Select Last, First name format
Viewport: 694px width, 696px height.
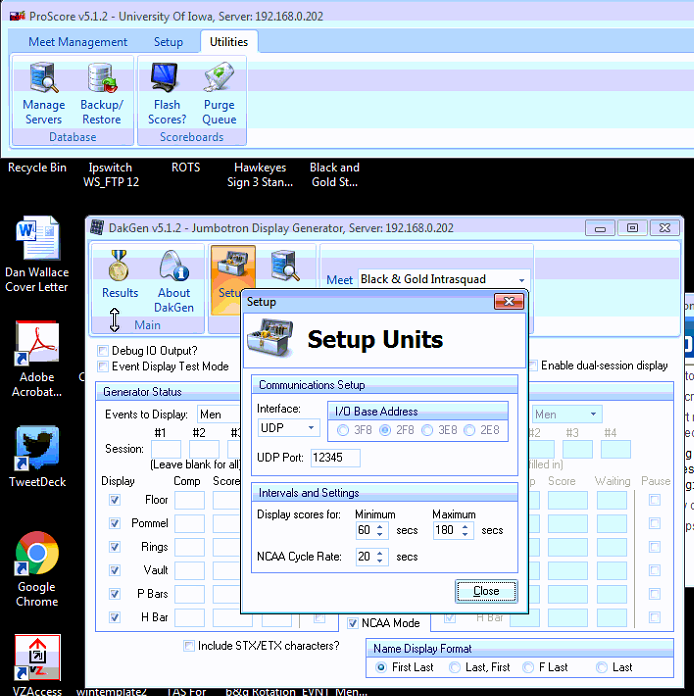tap(456, 667)
